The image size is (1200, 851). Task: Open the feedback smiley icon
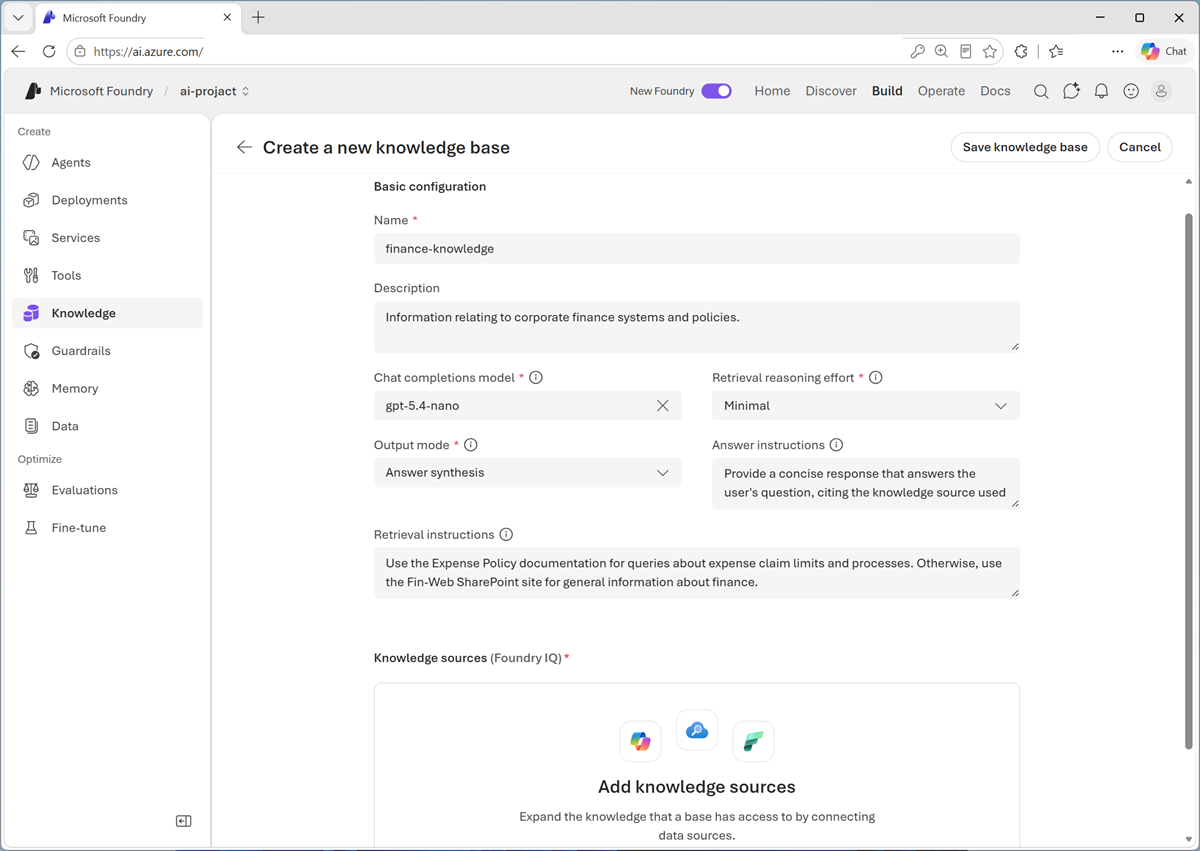click(x=1131, y=91)
